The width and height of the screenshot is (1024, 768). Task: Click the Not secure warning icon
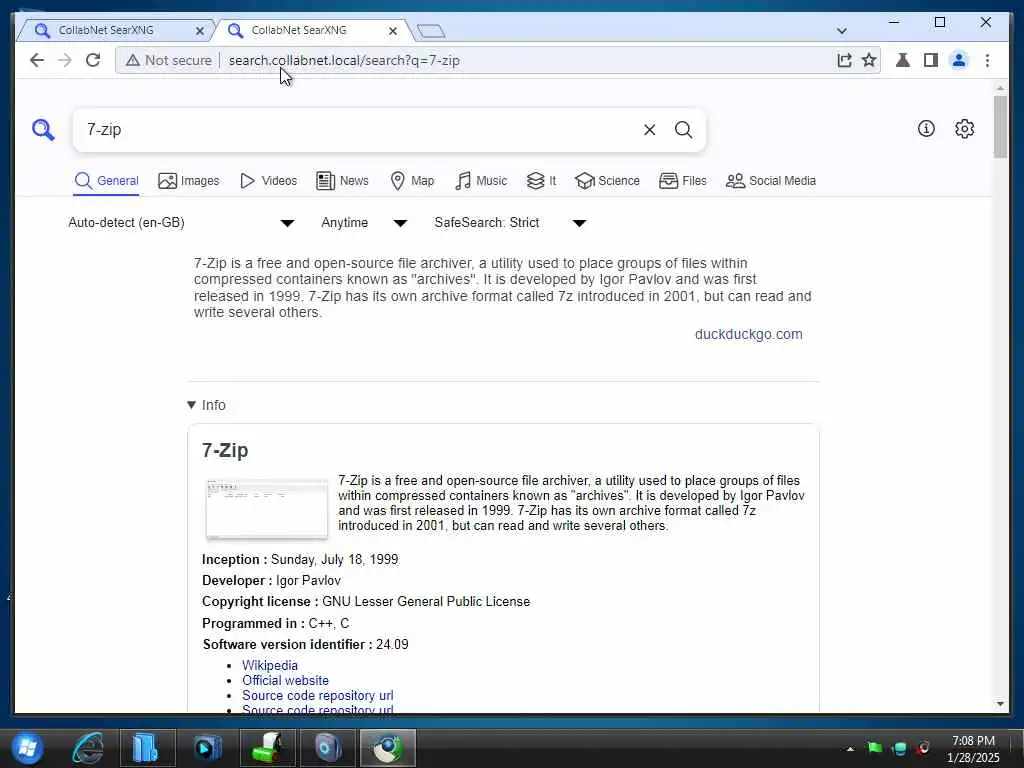tap(133, 60)
